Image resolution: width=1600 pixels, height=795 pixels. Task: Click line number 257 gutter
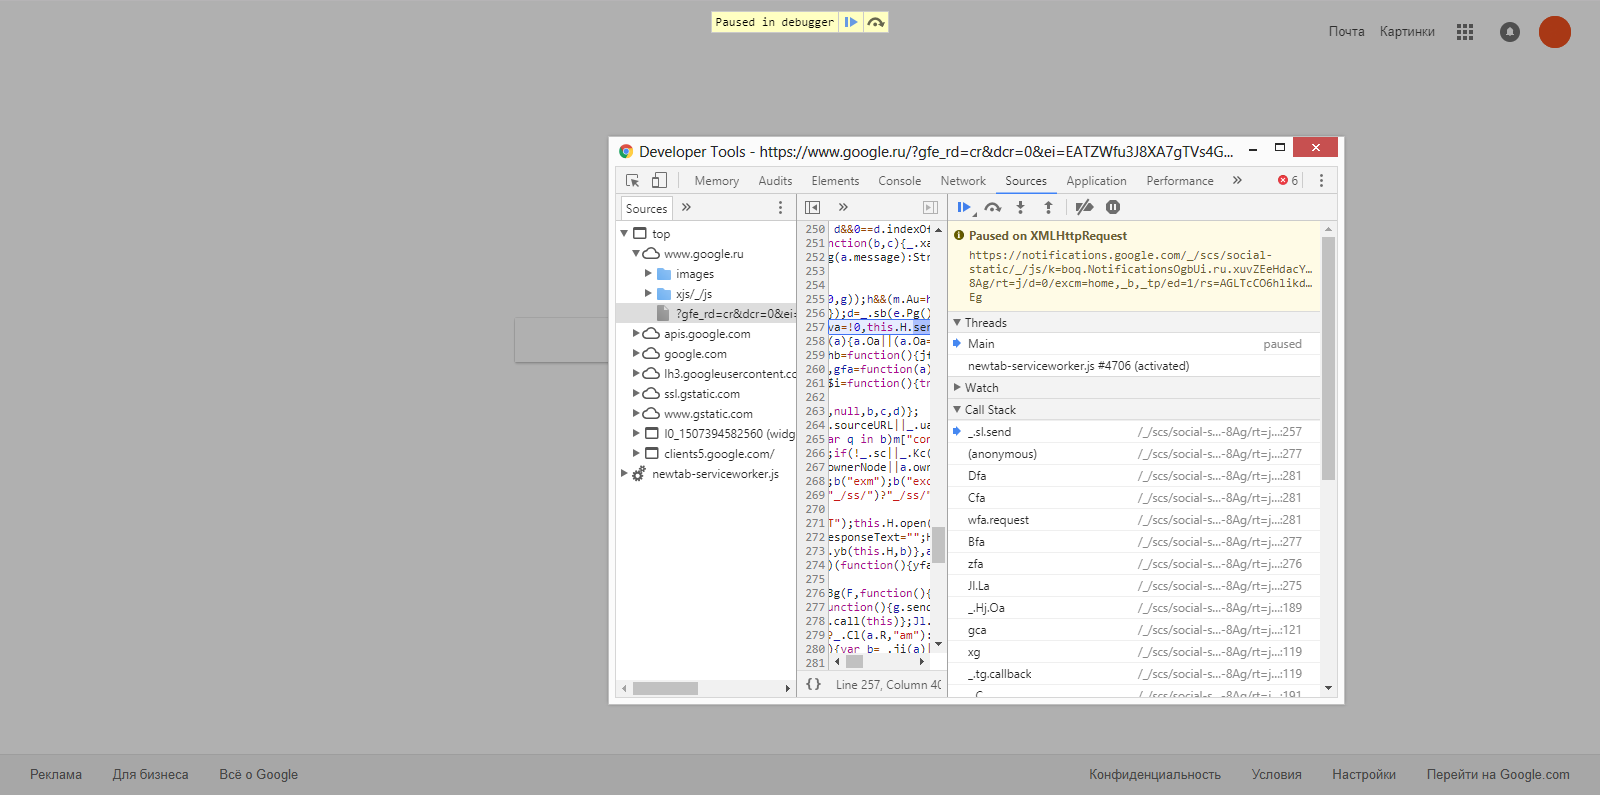tap(815, 327)
